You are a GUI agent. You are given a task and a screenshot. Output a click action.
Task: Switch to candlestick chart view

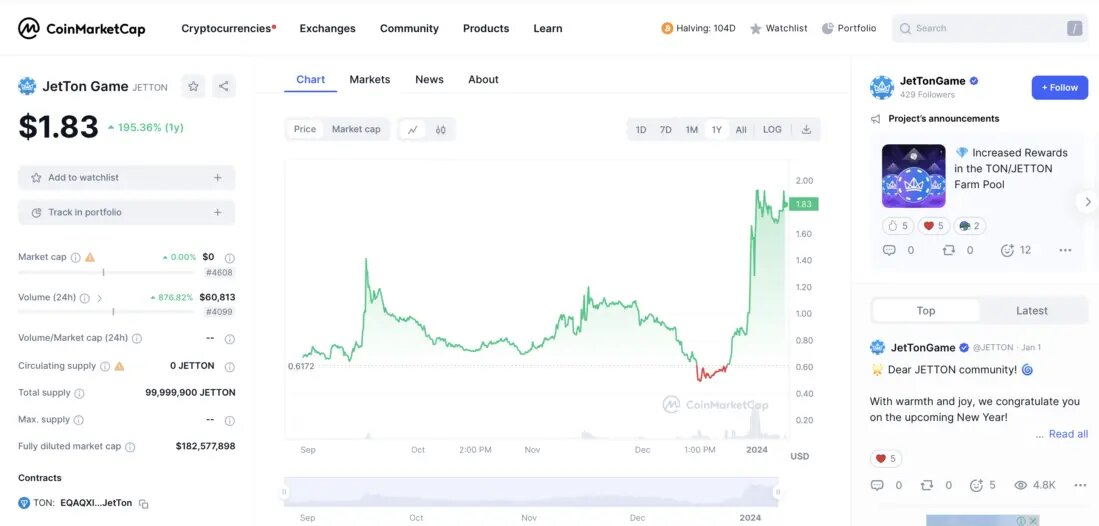coord(440,129)
